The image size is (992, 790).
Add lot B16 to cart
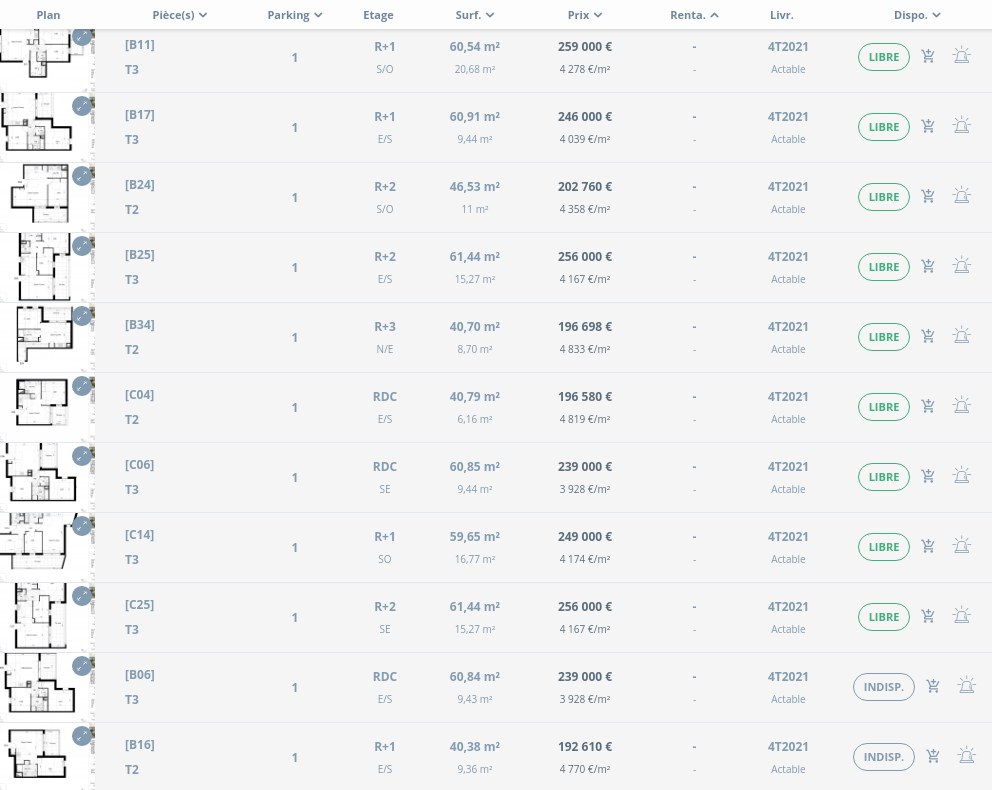pyautogui.click(x=933, y=757)
